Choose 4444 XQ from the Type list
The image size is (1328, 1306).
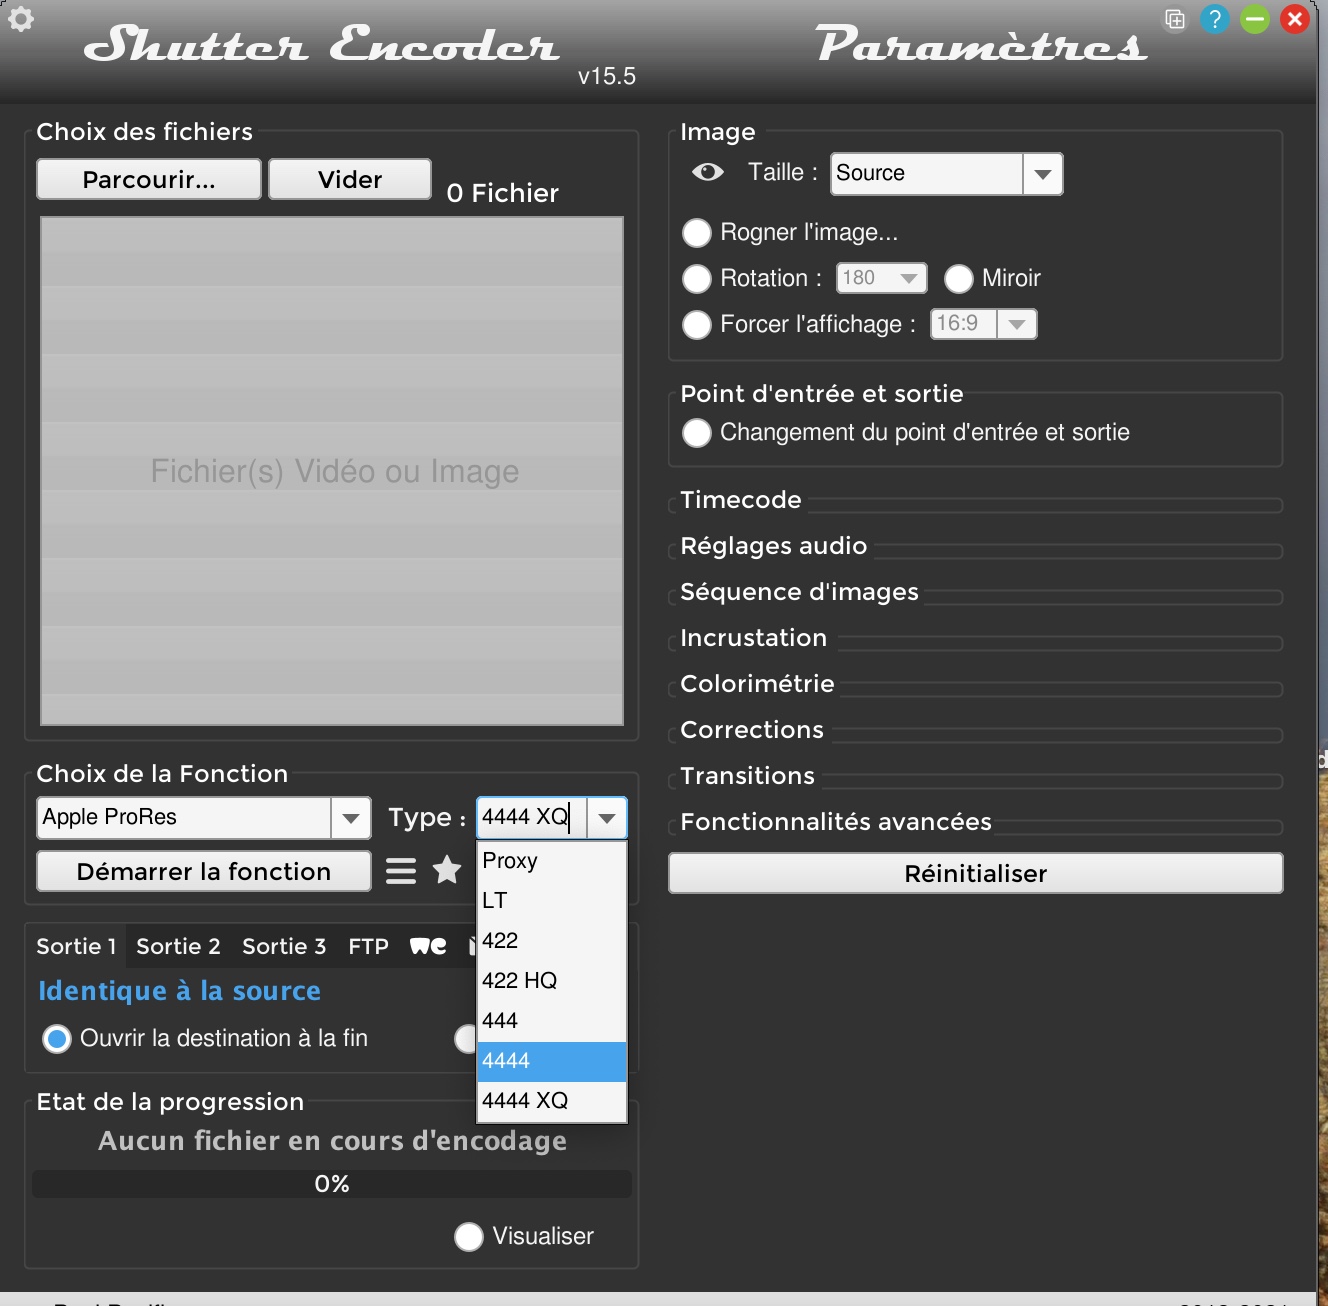pos(552,1101)
